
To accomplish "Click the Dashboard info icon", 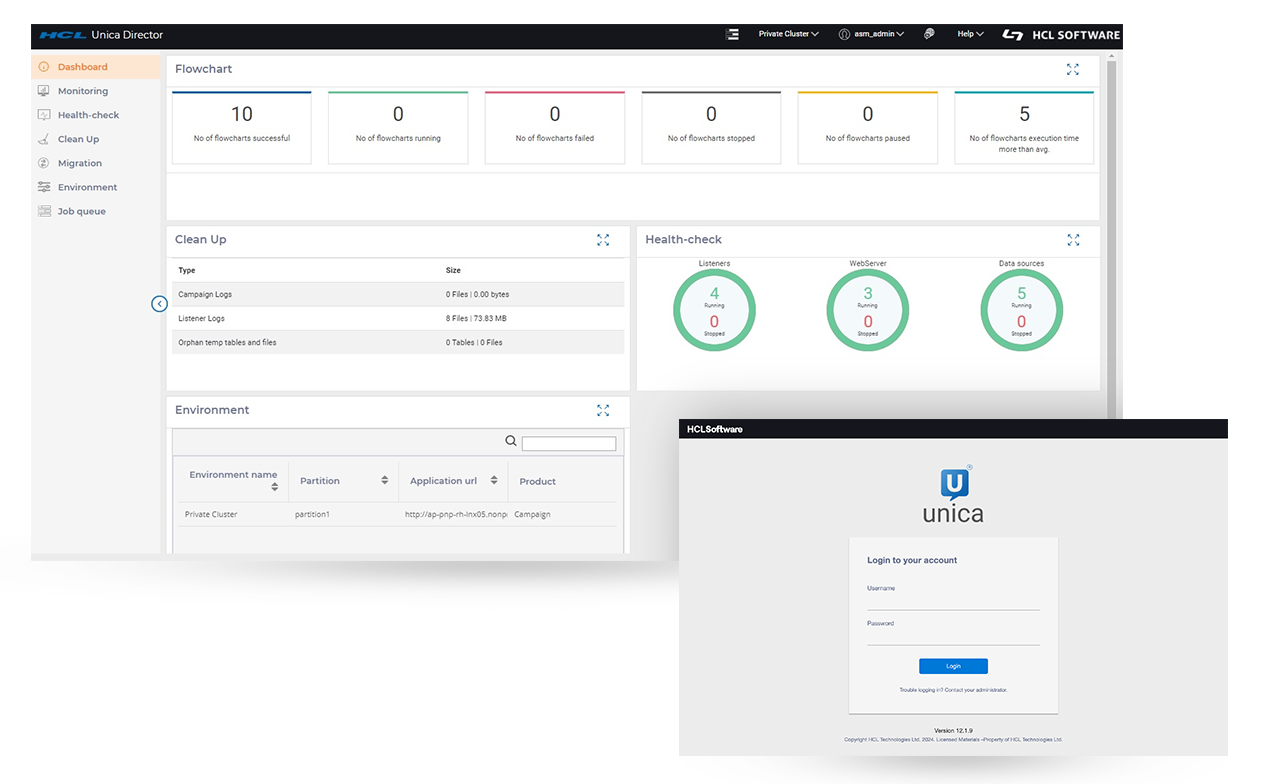I will click(x=44, y=67).
